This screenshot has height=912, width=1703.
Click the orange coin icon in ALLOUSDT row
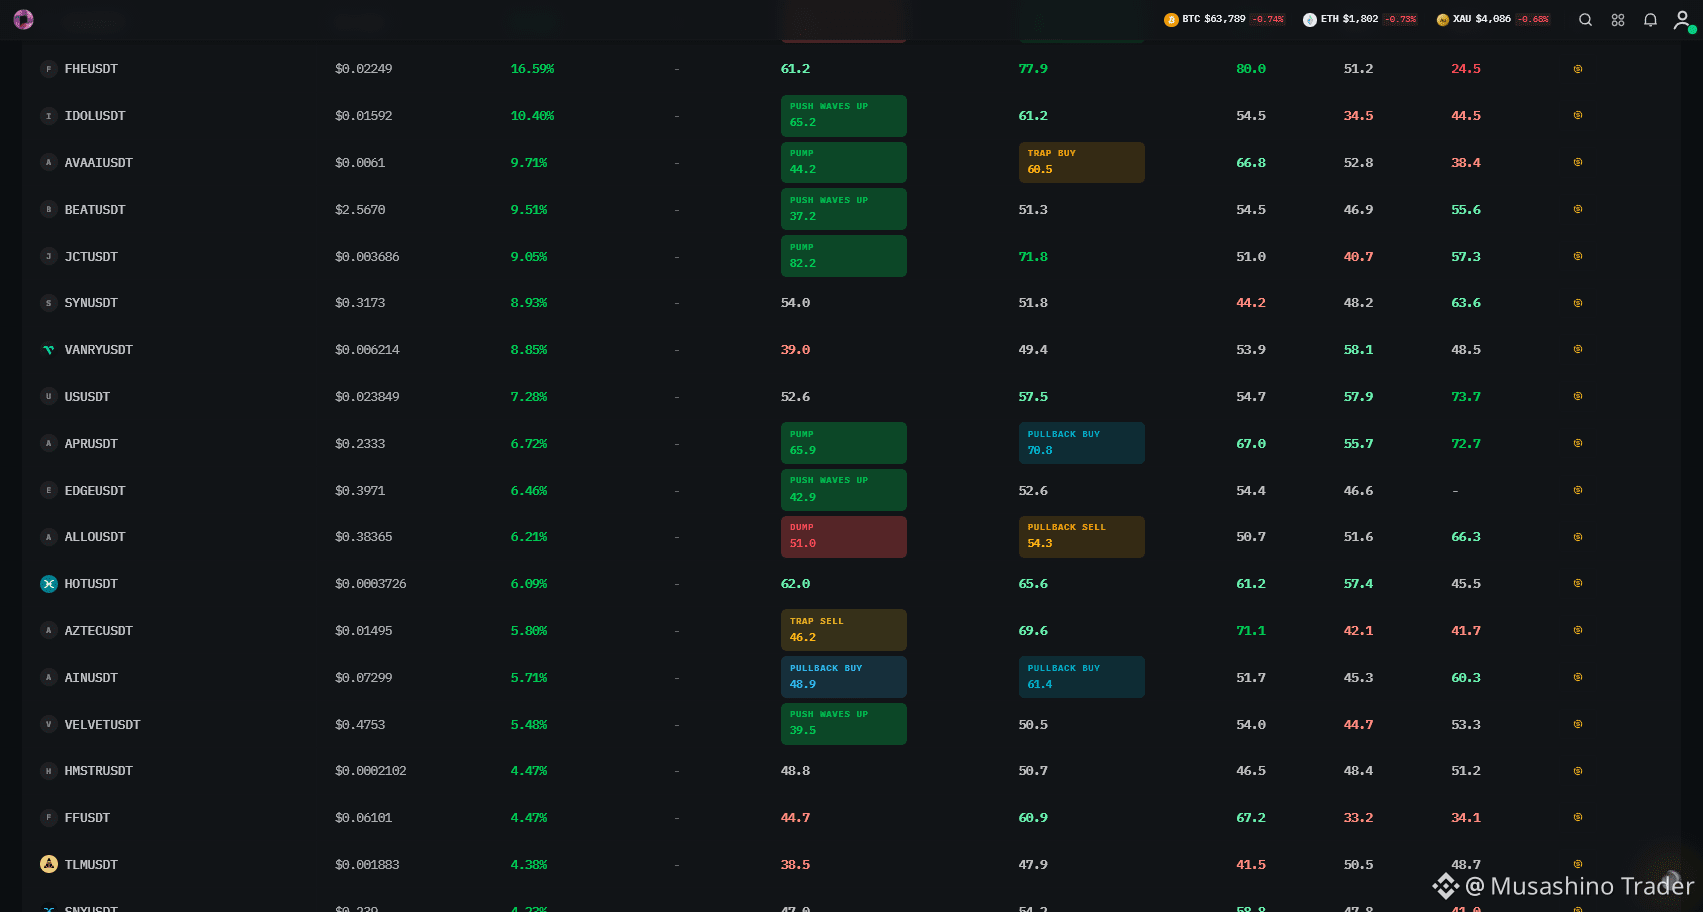[1578, 537]
